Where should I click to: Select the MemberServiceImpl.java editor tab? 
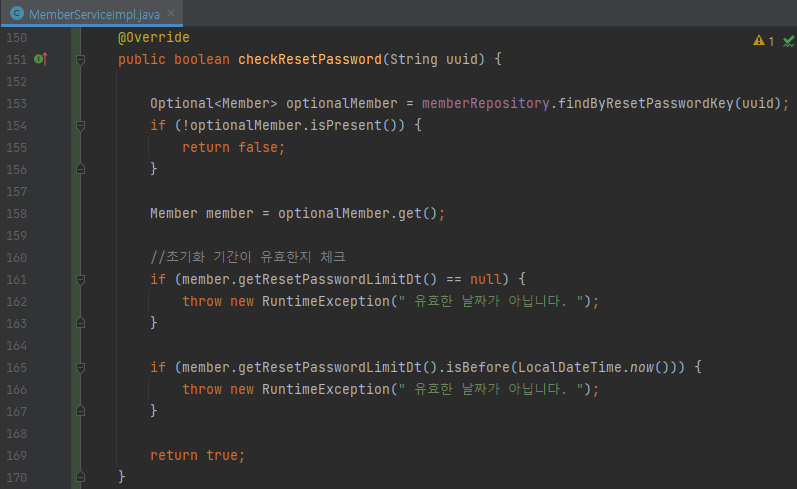click(91, 14)
